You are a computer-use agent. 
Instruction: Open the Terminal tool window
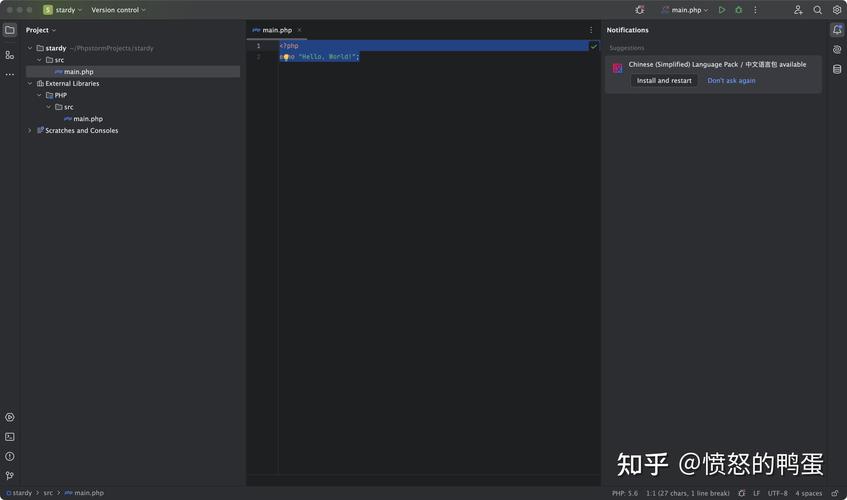pos(10,437)
